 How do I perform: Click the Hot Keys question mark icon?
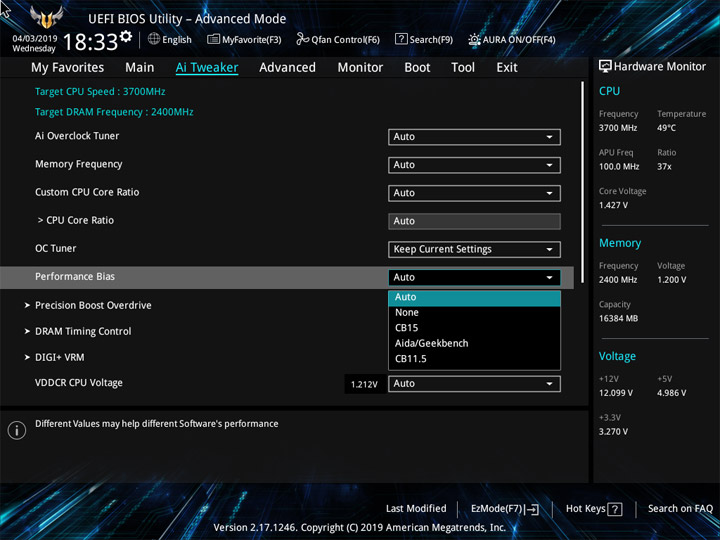pyautogui.click(x=614, y=509)
